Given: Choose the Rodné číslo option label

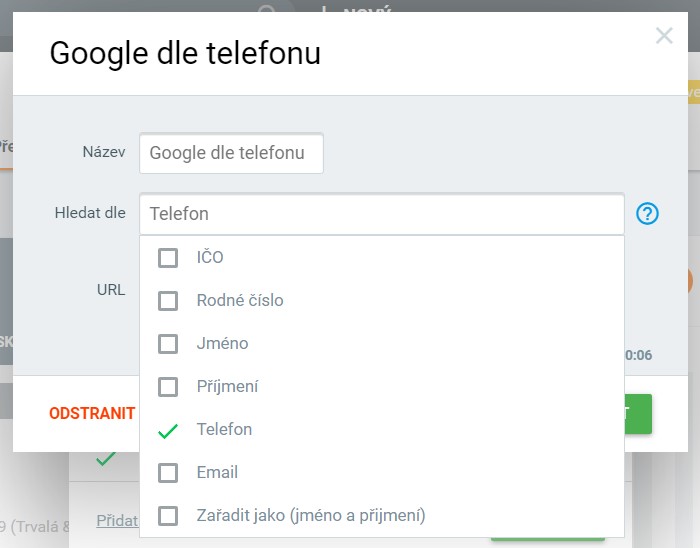Looking at the screenshot, I should (x=240, y=301).
